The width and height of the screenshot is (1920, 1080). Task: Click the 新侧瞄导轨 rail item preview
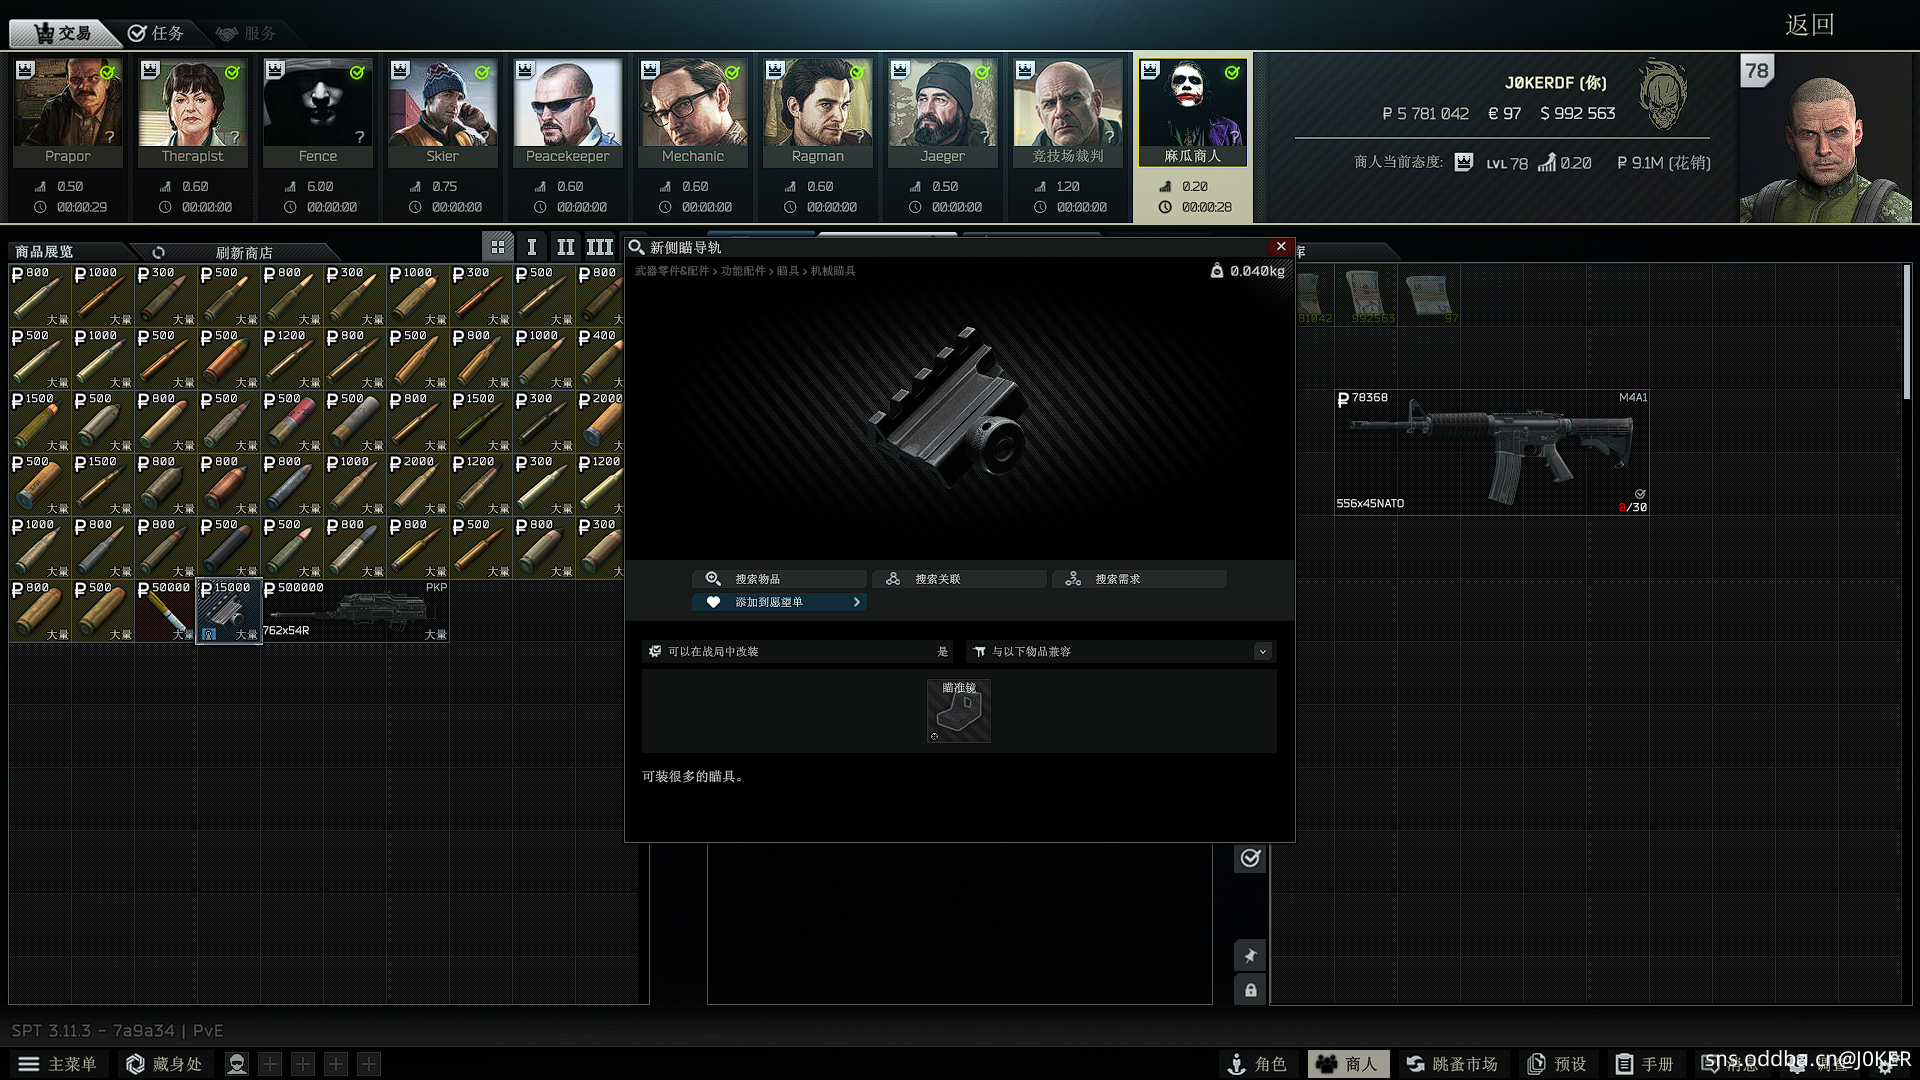tap(949, 410)
